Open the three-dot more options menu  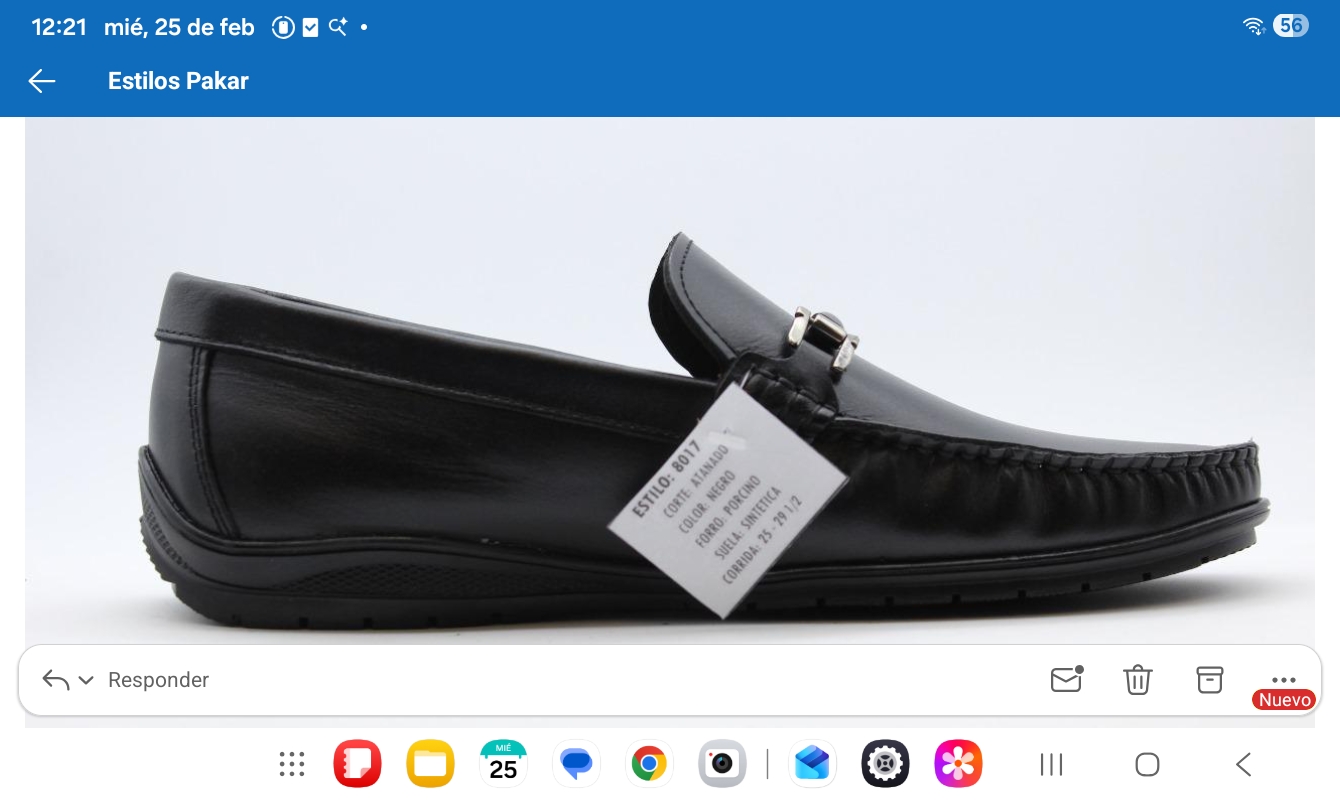[1283, 679]
